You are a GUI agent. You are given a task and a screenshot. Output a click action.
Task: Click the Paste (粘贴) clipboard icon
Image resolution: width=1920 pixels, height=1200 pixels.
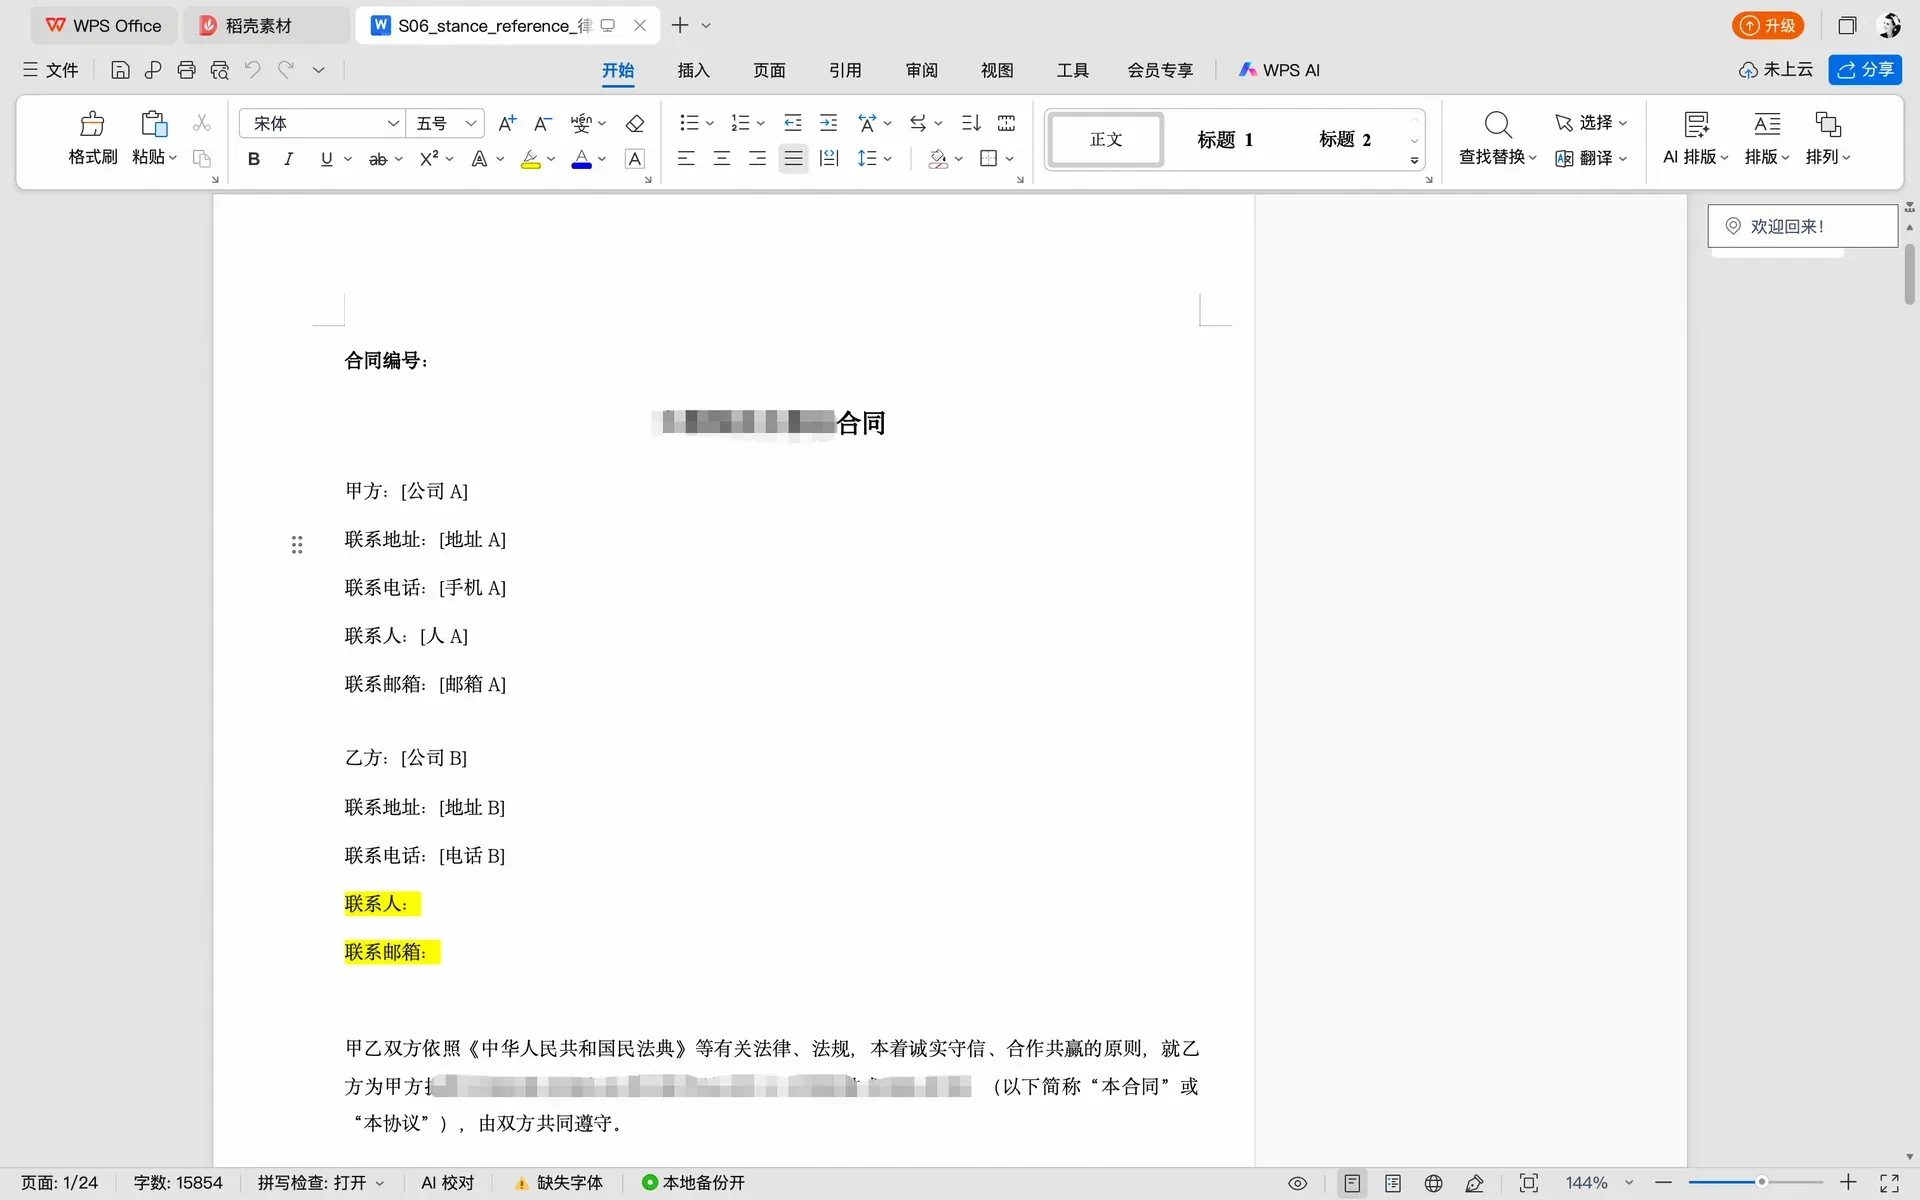(154, 124)
